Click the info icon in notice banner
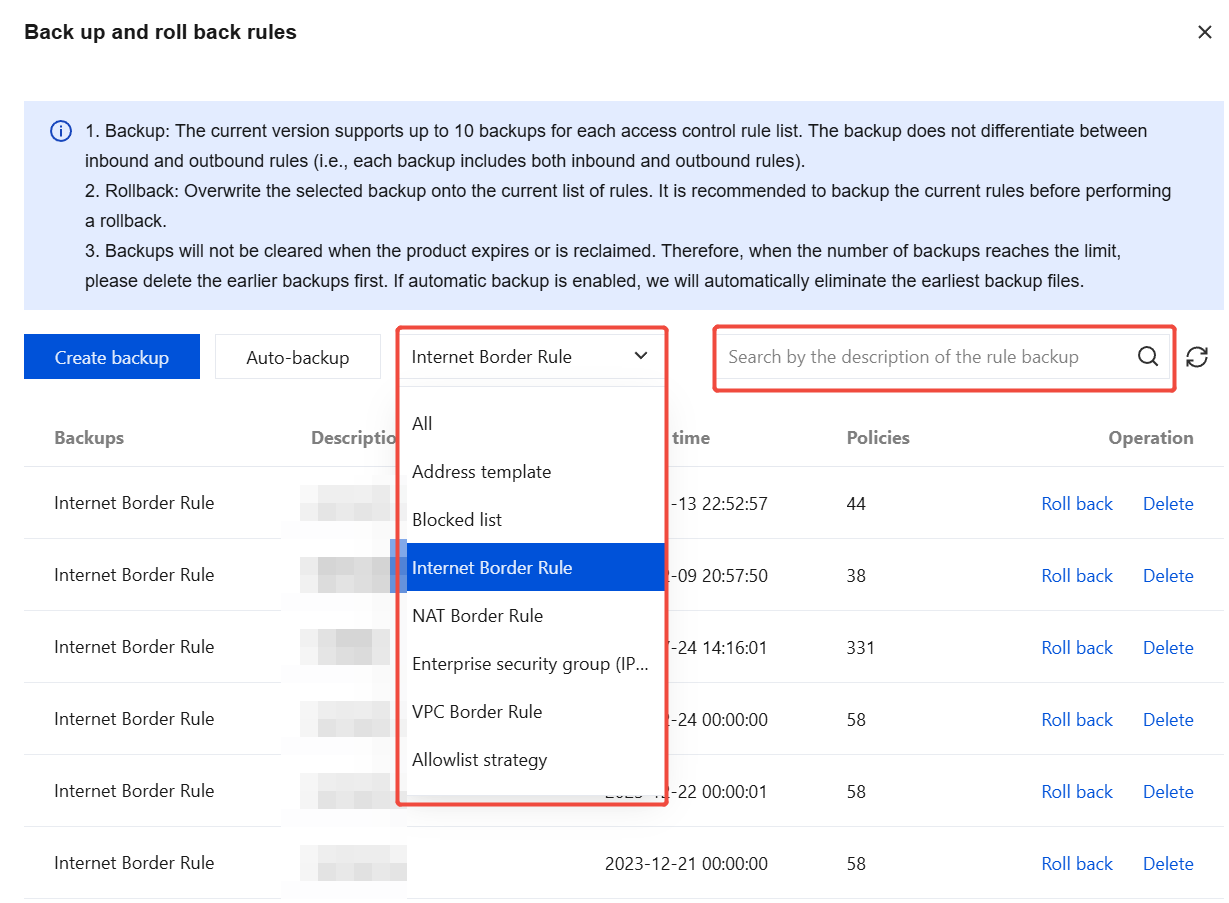The image size is (1229, 903). tap(61, 131)
